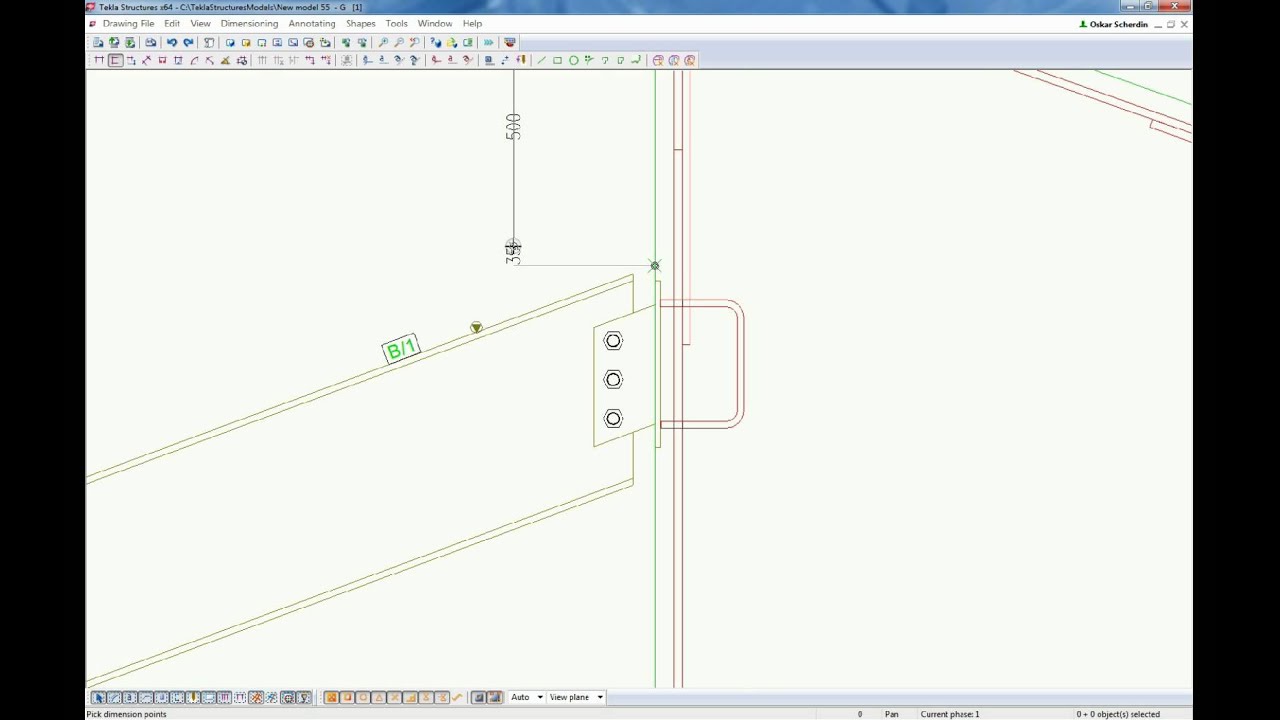
Task: Click the Pick dimension points status message
Action: tap(126, 714)
